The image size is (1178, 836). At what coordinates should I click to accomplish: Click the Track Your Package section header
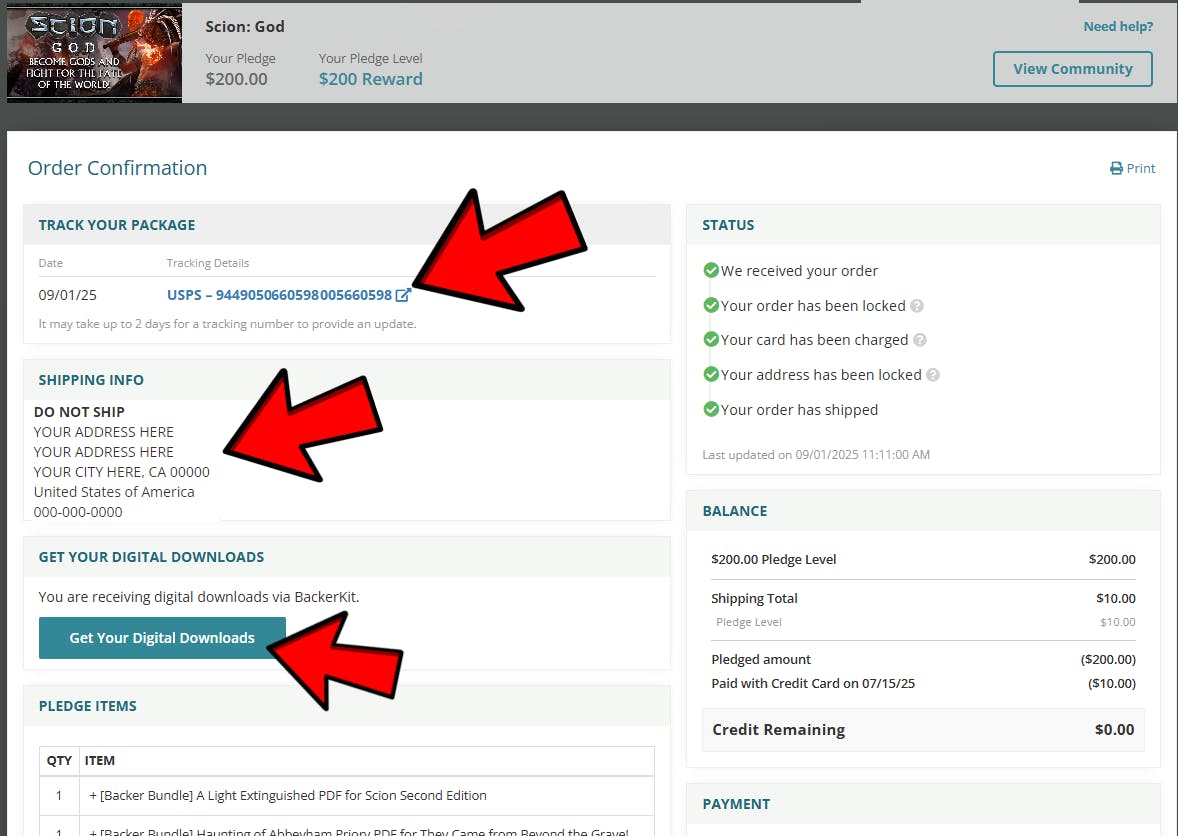tap(117, 225)
